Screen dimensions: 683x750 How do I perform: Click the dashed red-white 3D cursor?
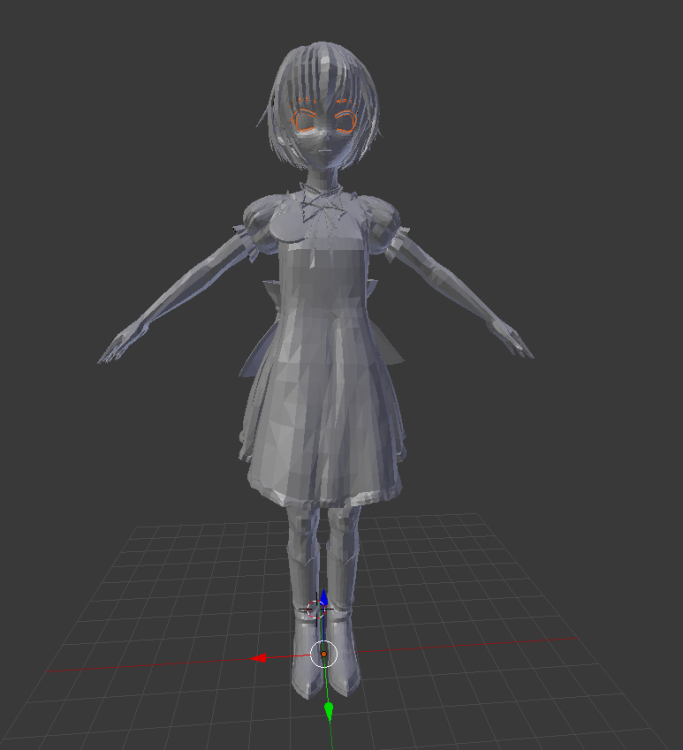click(x=316, y=609)
